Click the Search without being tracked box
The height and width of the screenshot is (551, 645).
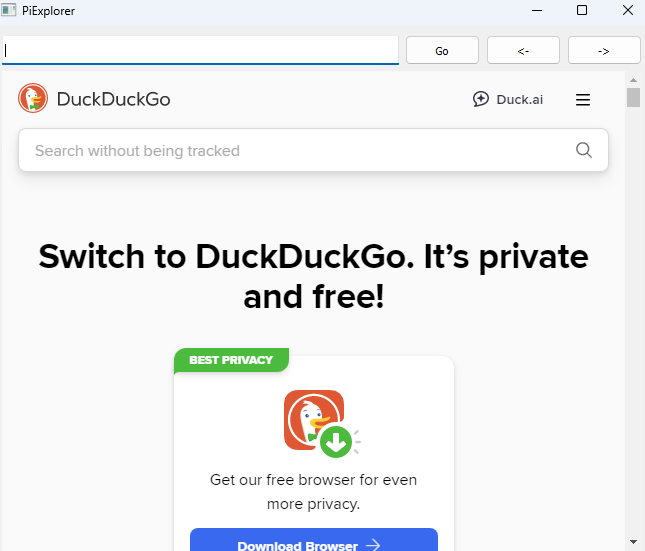click(x=313, y=150)
